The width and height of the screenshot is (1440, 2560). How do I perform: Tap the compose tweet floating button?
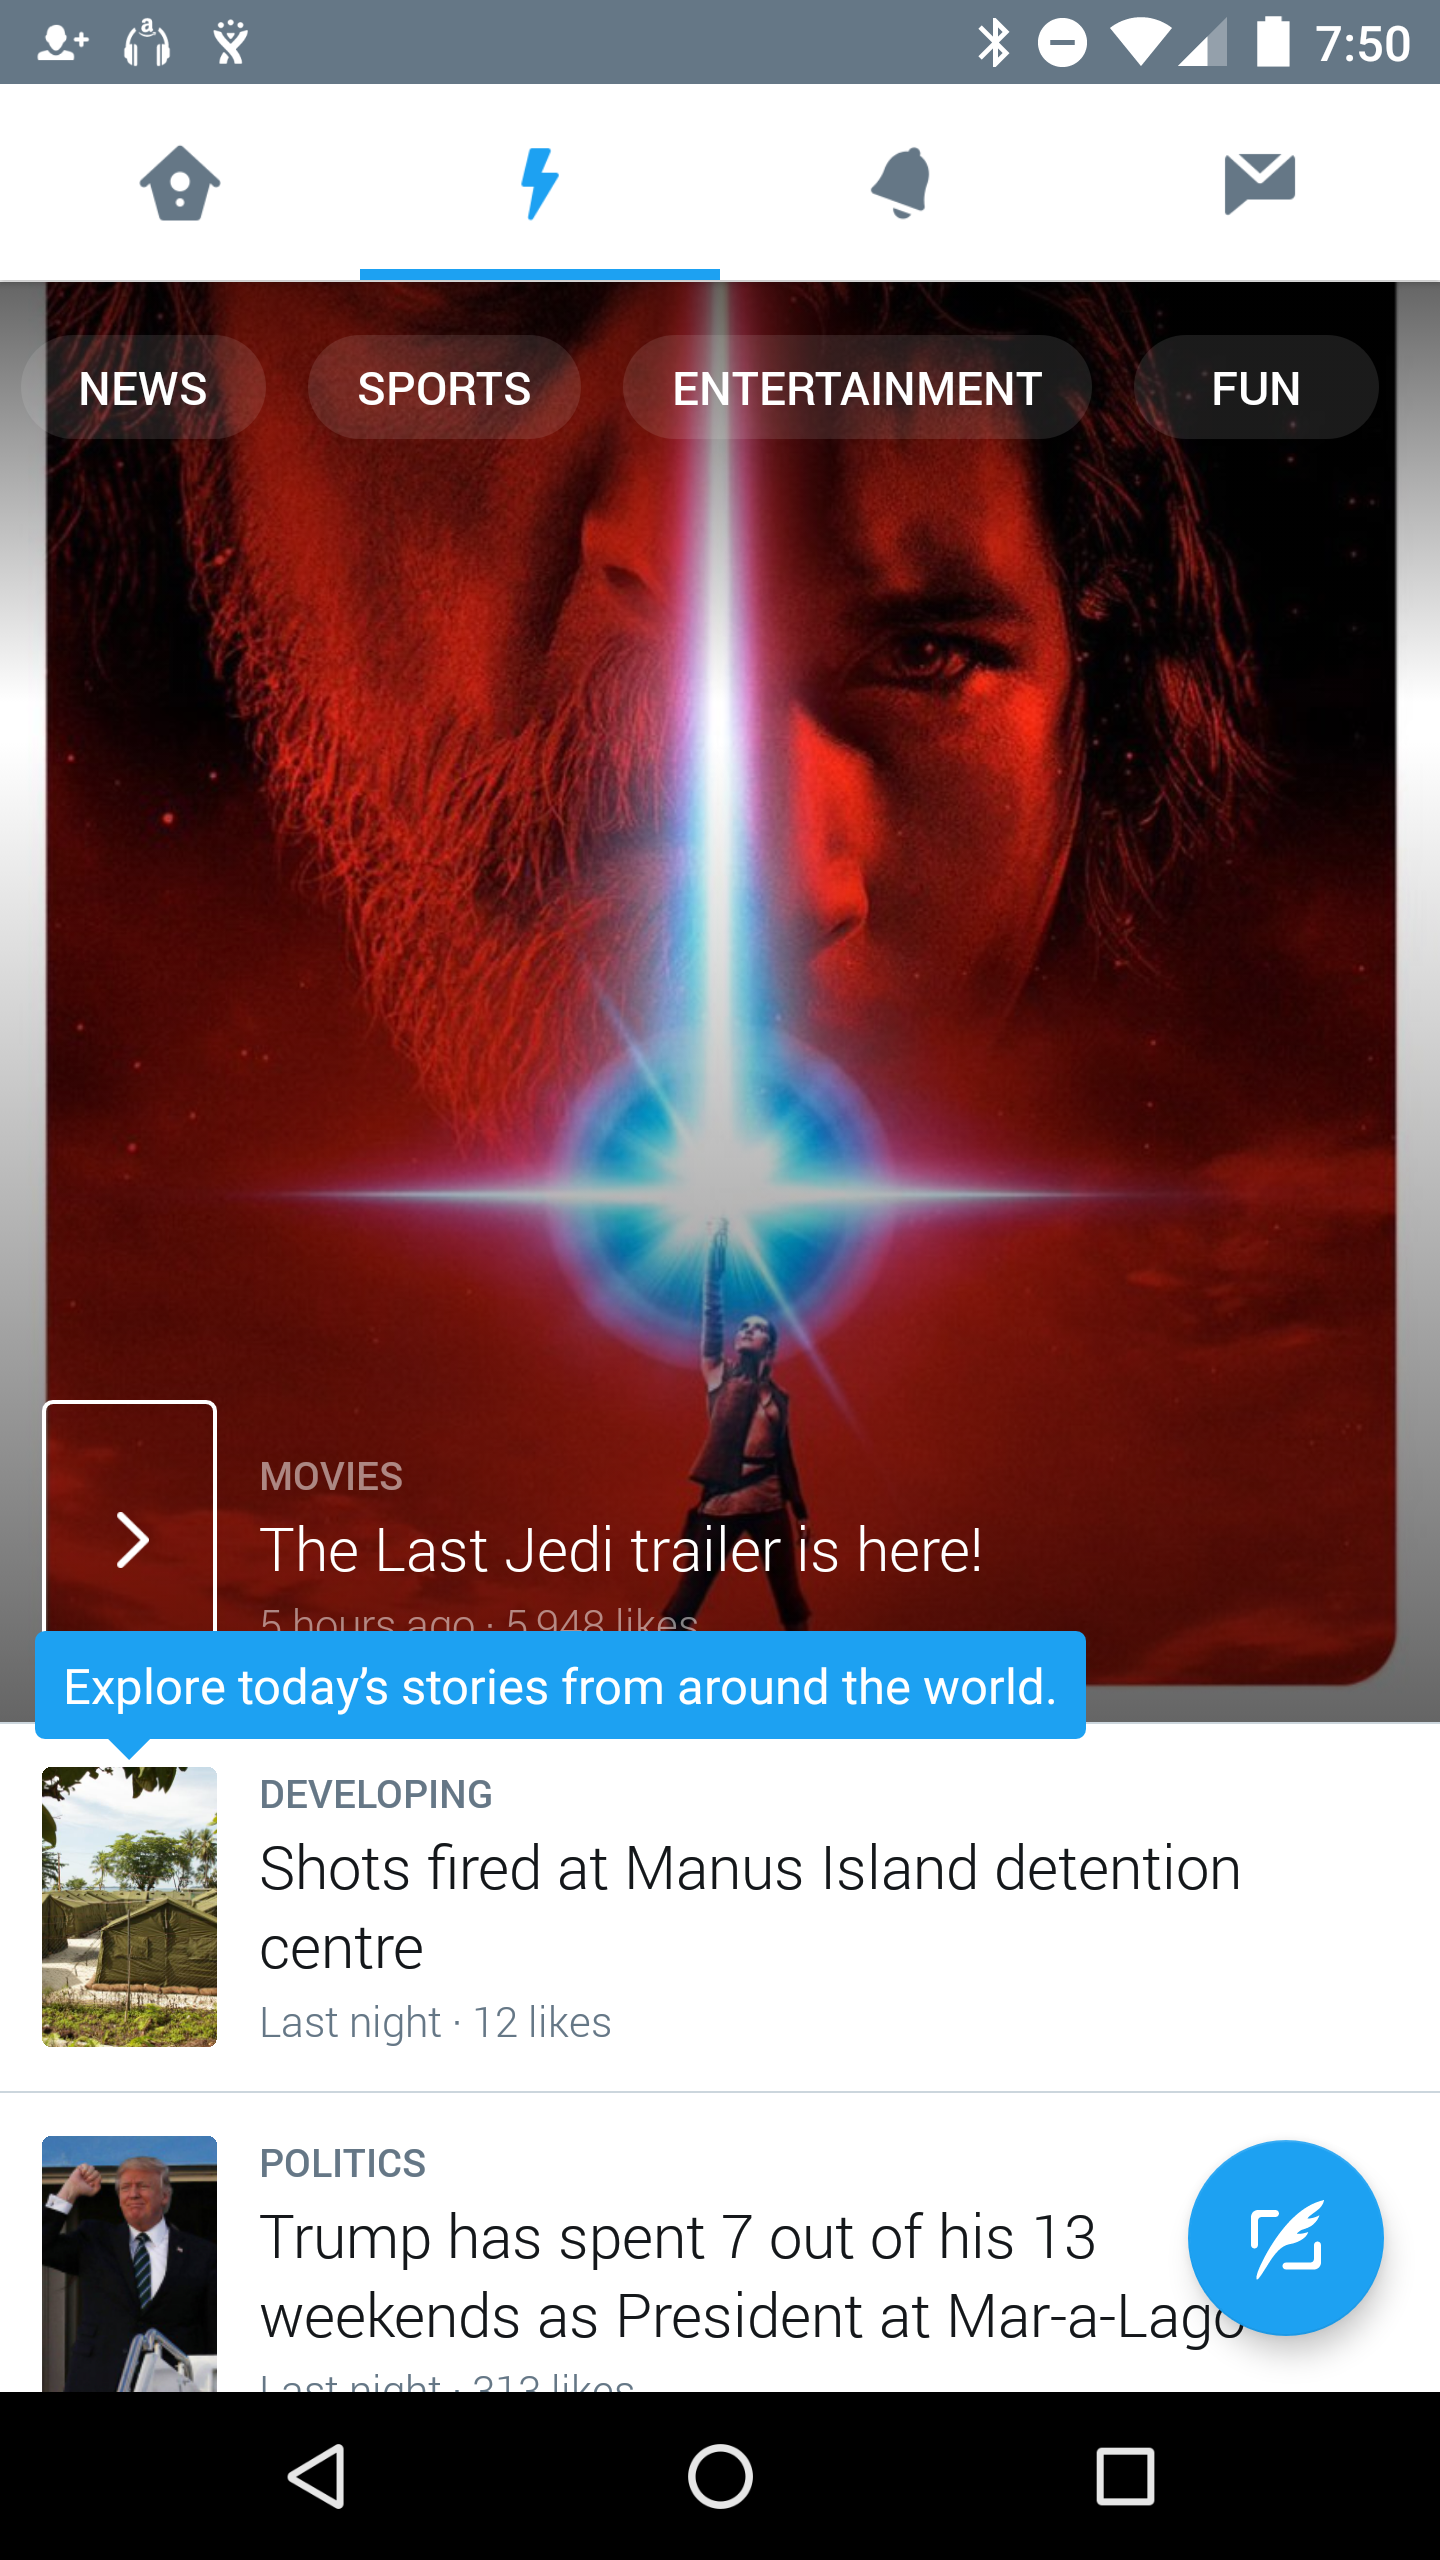pyautogui.click(x=1285, y=2237)
